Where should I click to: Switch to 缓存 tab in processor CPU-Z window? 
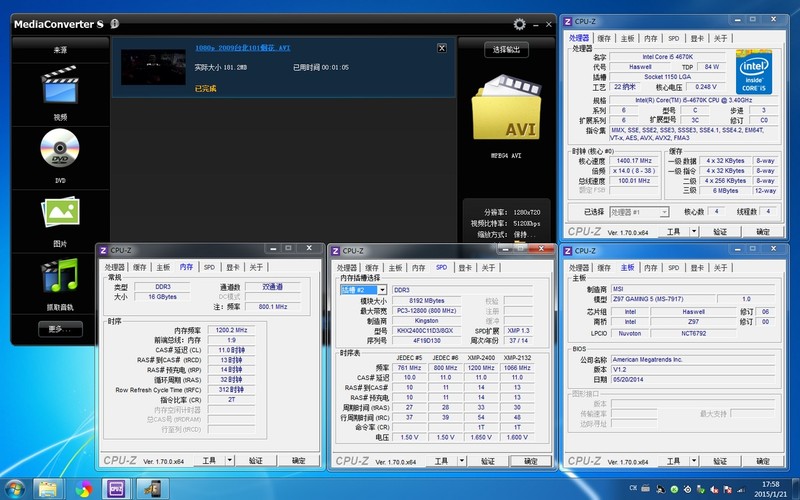point(604,38)
